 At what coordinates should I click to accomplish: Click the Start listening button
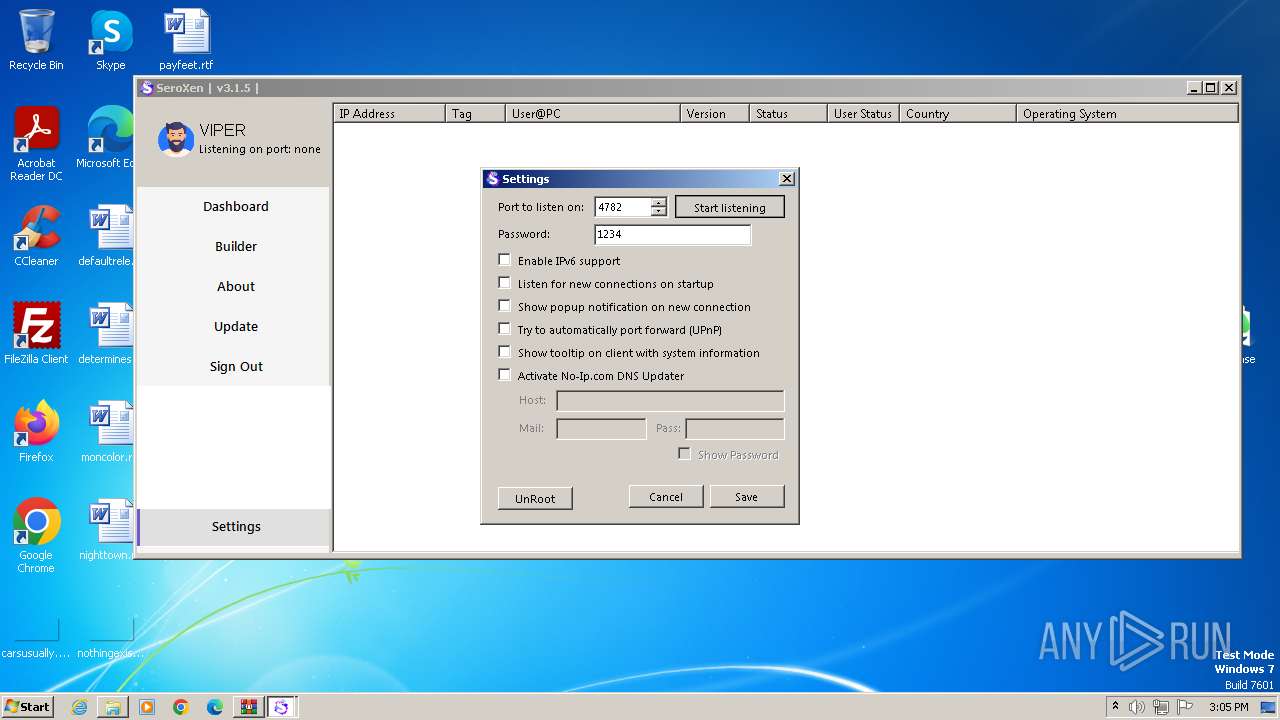pyautogui.click(x=730, y=207)
